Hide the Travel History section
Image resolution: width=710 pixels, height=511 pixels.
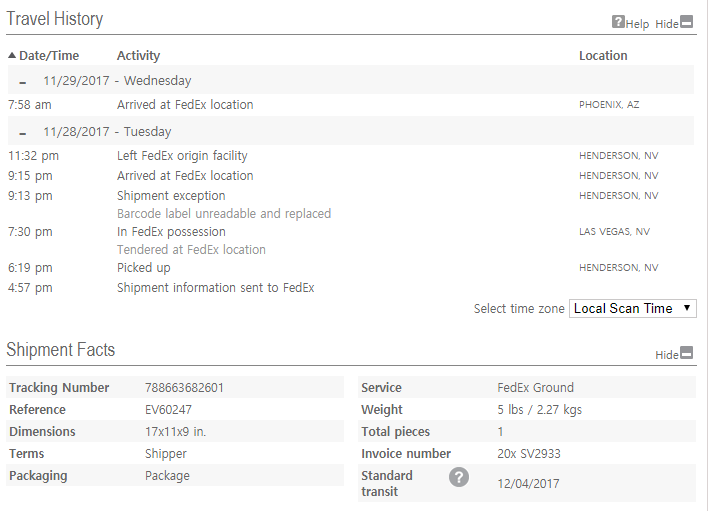(687, 22)
